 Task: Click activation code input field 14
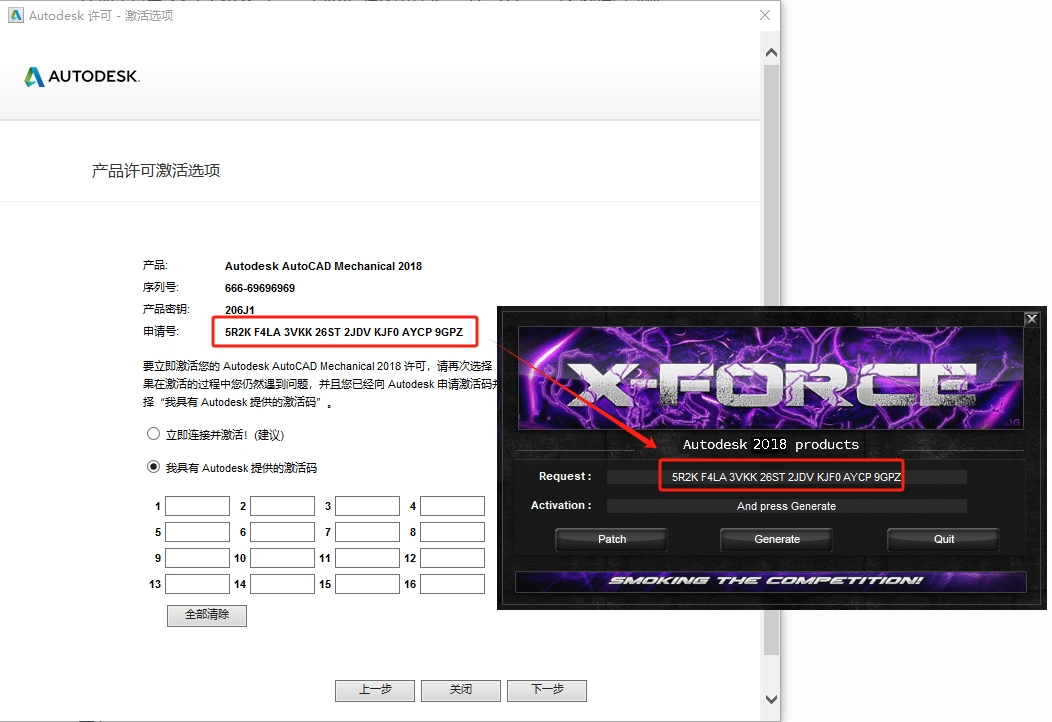pos(282,584)
